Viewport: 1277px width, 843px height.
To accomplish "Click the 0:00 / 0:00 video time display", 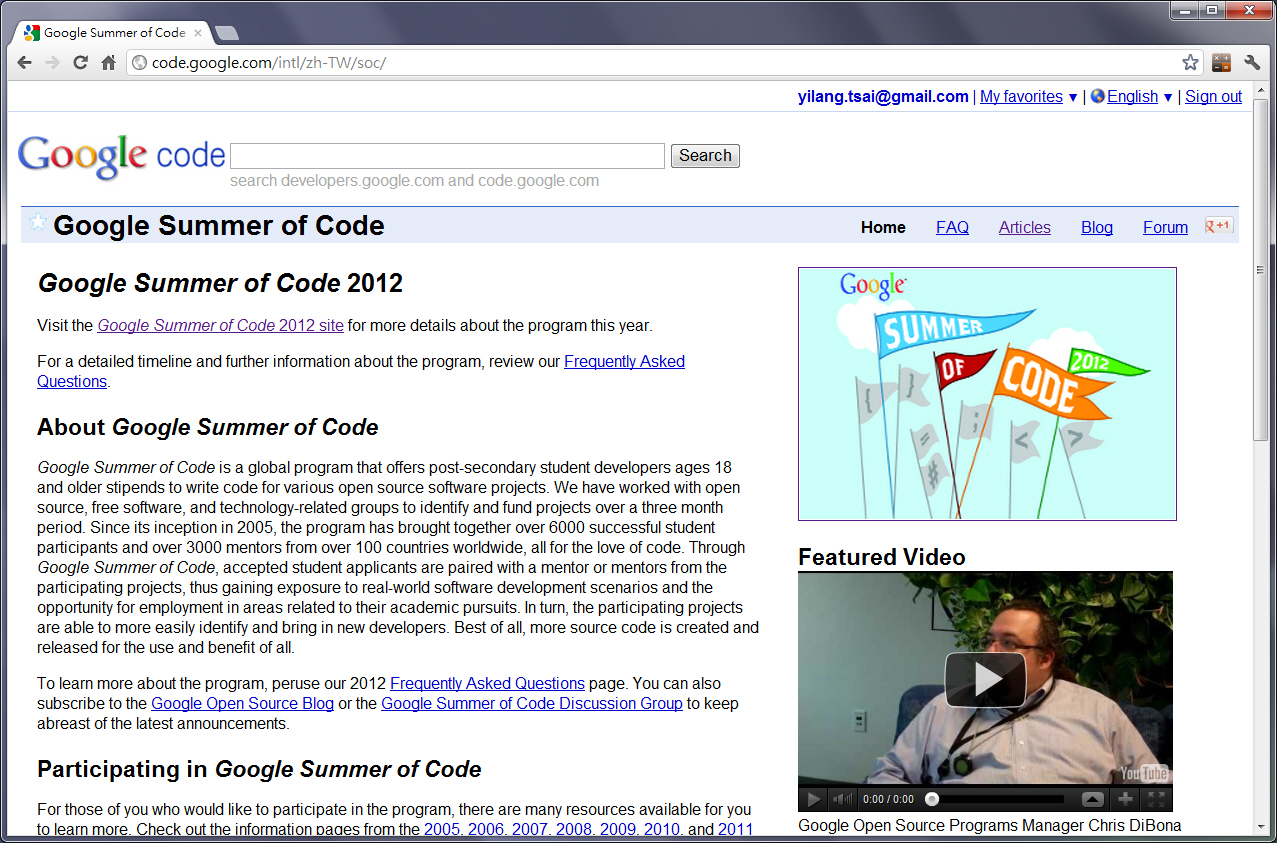I will click(887, 800).
